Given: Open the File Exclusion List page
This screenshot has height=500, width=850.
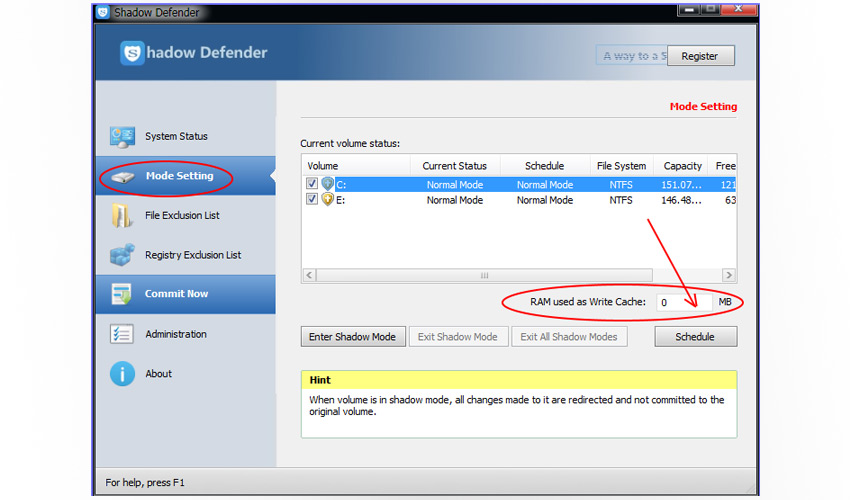Looking at the screenshot, I should tap(185, 215).
